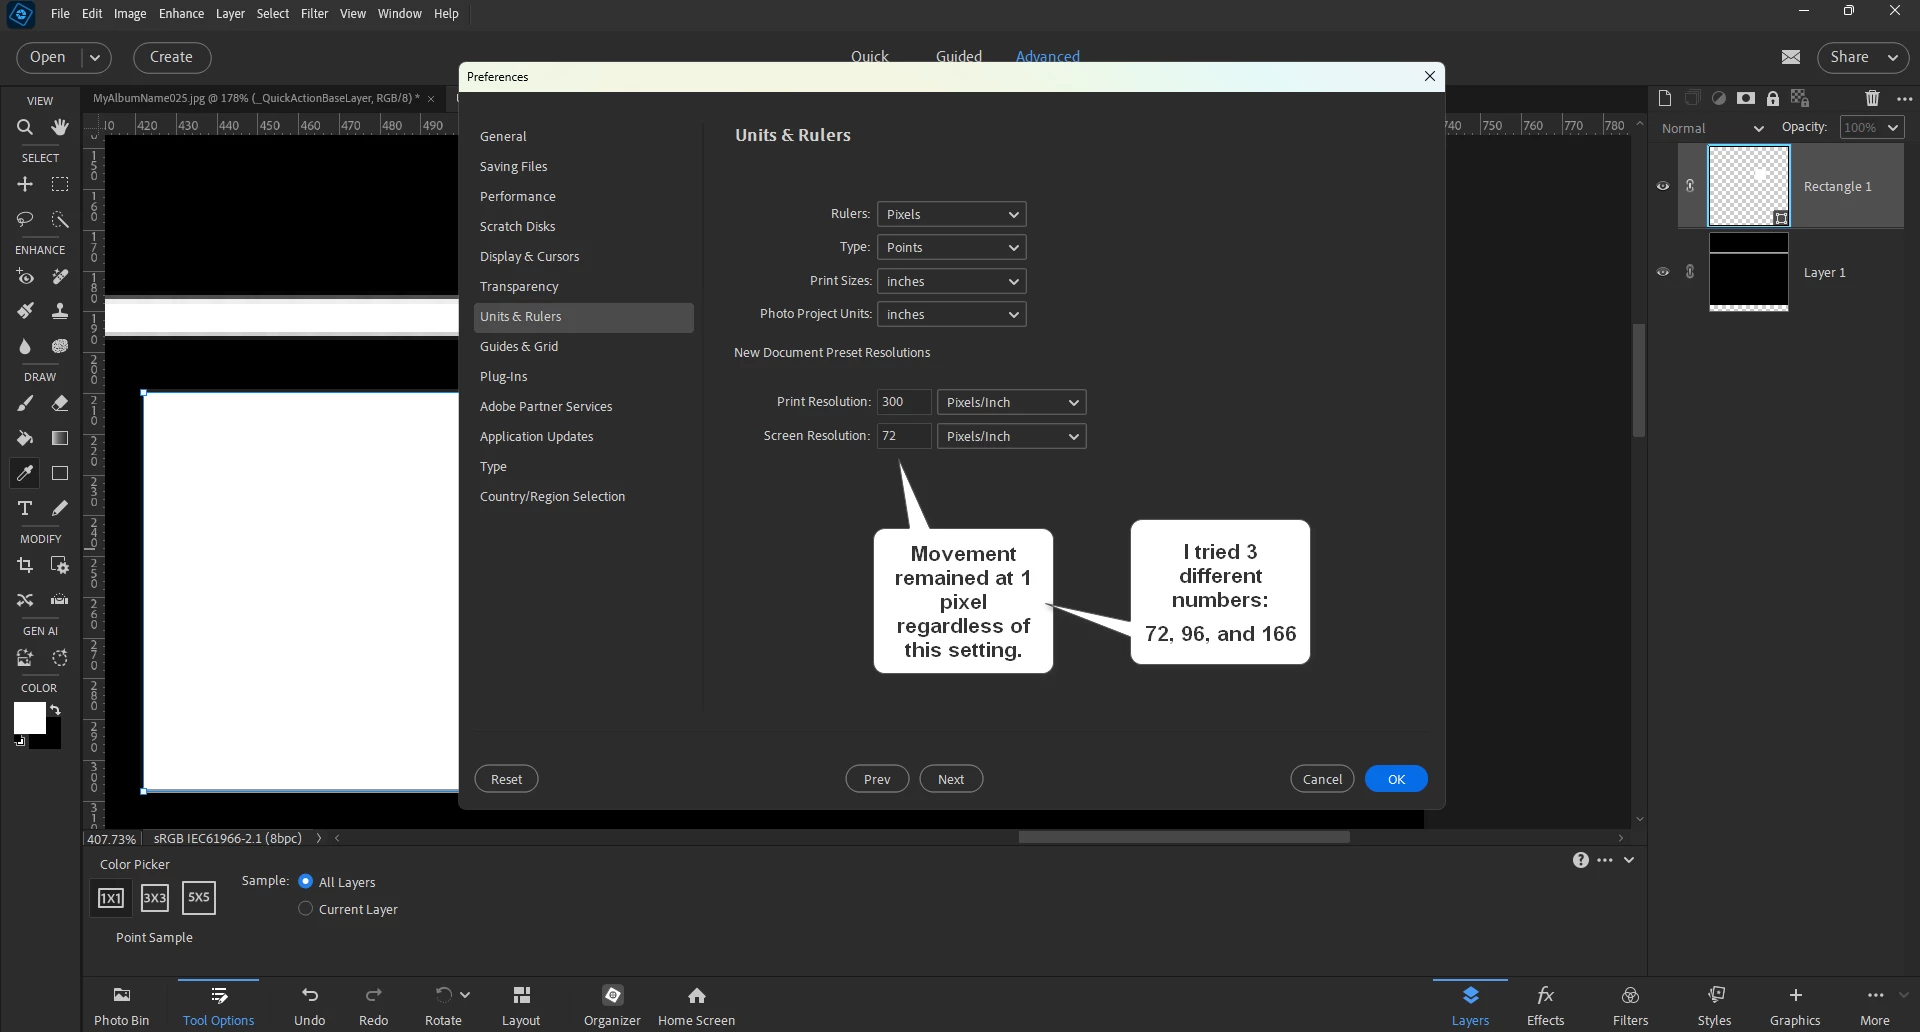Select the Sponge tool
1920x1032 pixels.
pos(60,346)
